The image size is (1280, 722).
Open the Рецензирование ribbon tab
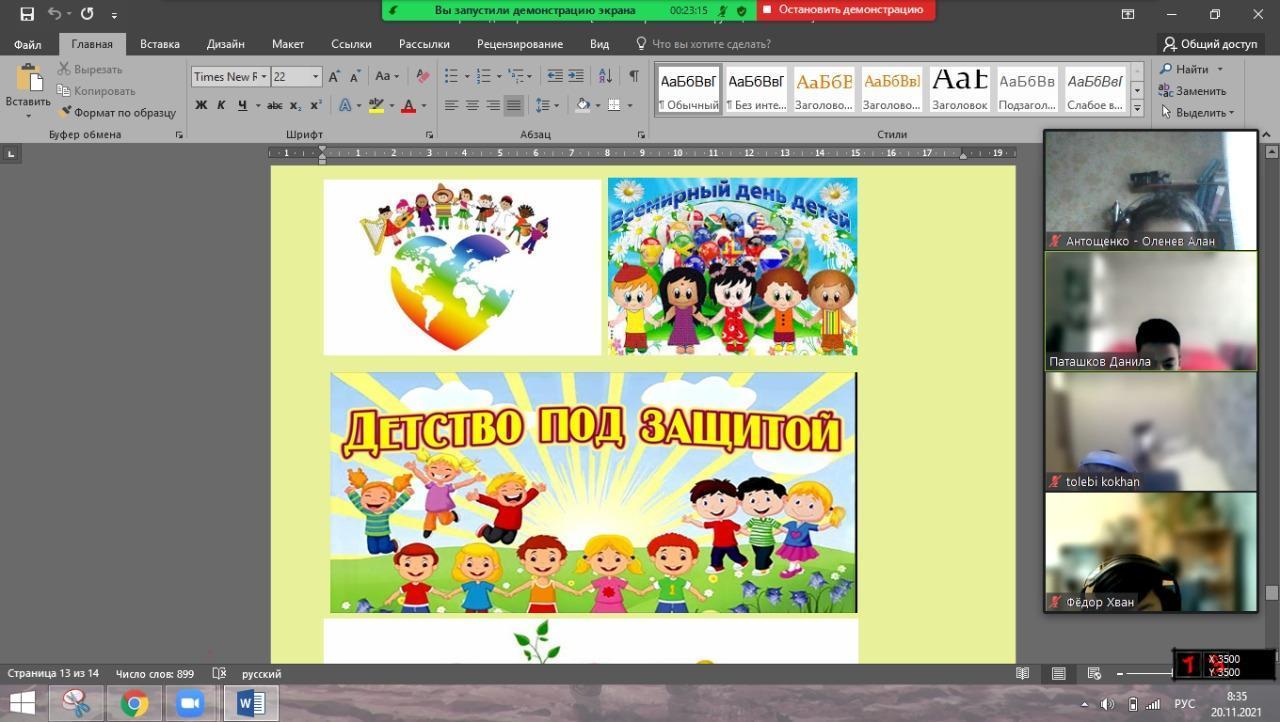tap(519, 44)
